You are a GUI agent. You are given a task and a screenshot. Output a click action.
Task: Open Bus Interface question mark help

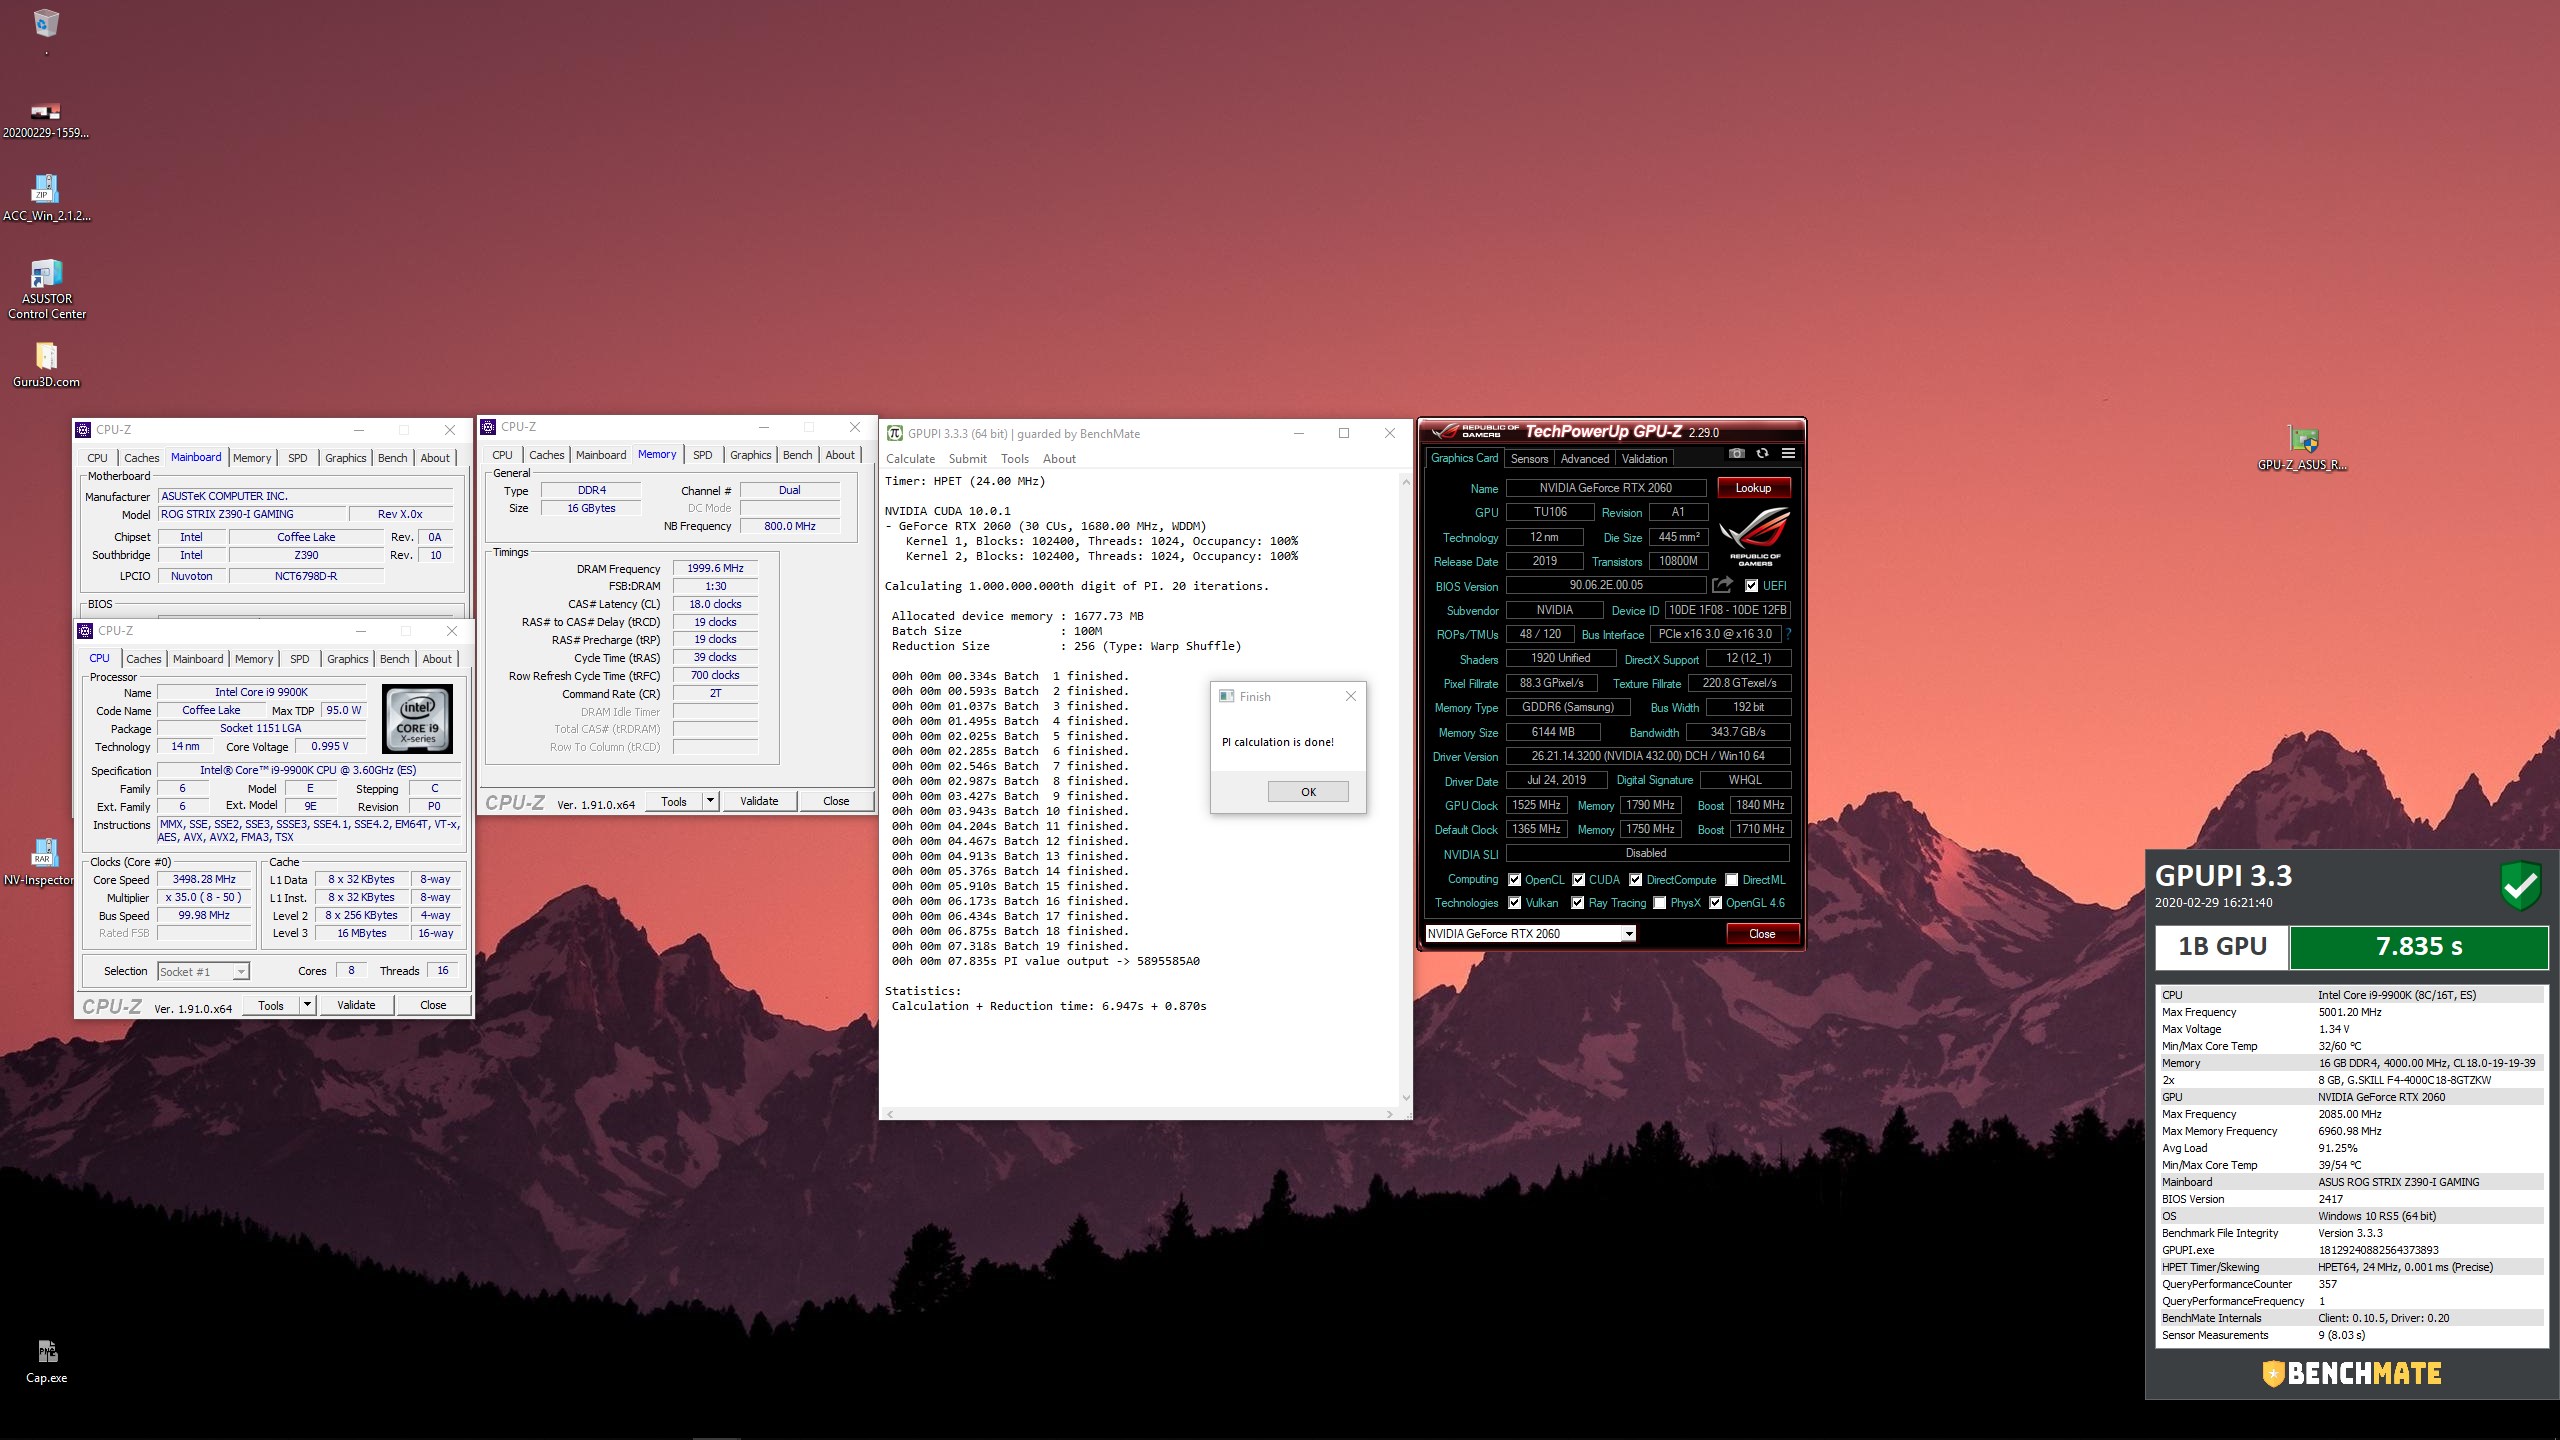coord(1788,634)
